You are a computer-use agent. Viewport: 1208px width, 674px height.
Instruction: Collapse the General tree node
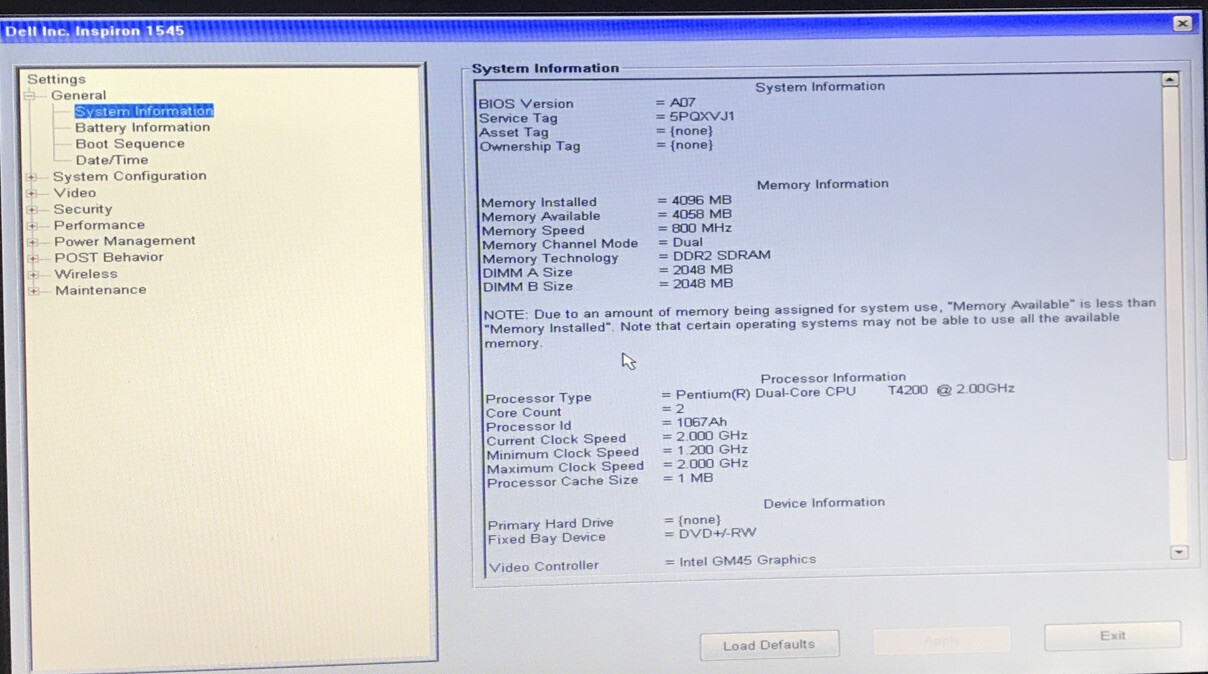(x=31, y=96)
